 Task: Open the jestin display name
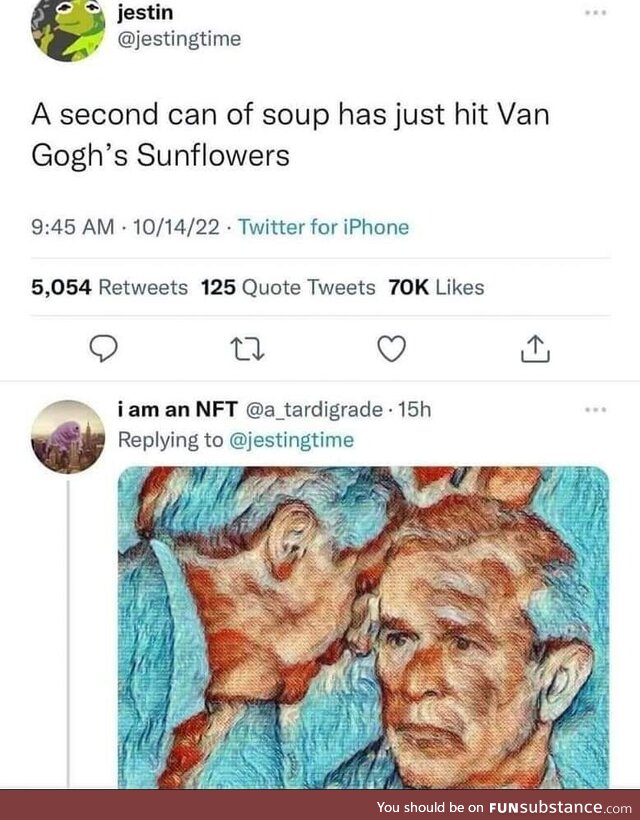click(x=147, y=15)
